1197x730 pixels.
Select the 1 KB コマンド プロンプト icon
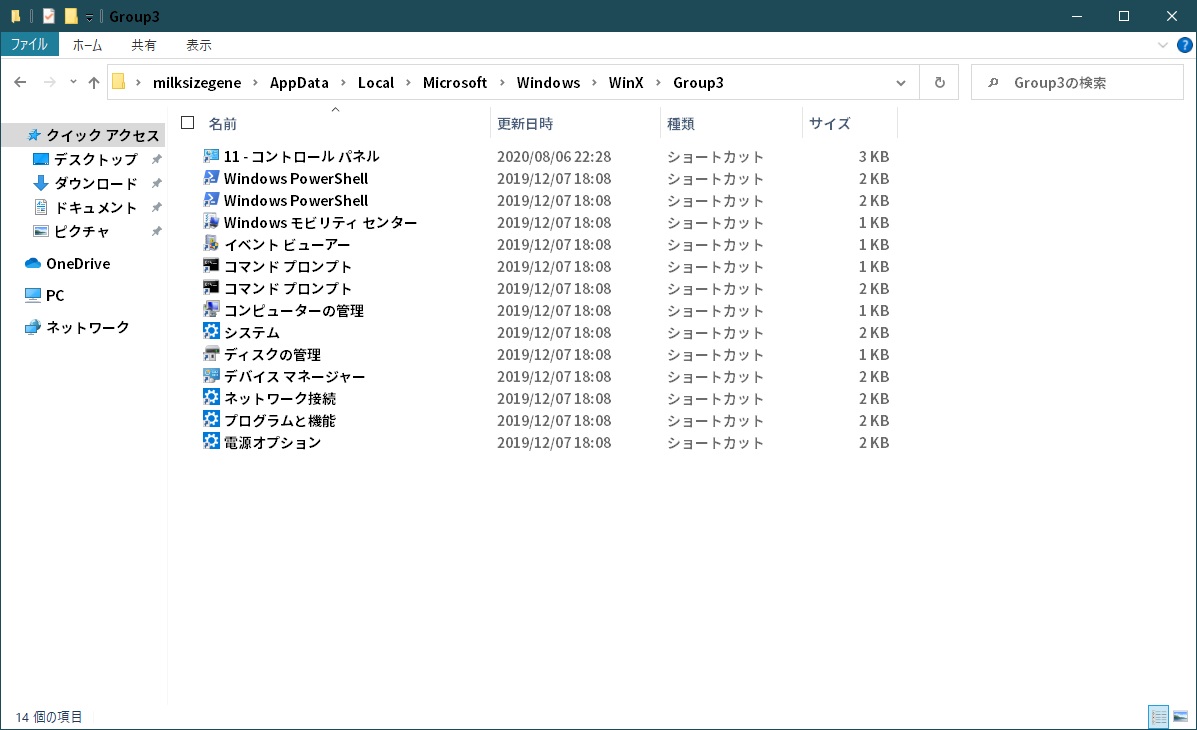[211, 266]
